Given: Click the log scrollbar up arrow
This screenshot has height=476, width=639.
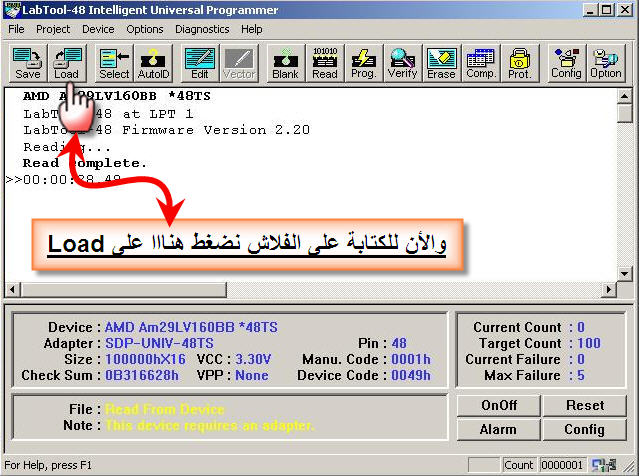Looking at the screenshot, I should [623, 96].
